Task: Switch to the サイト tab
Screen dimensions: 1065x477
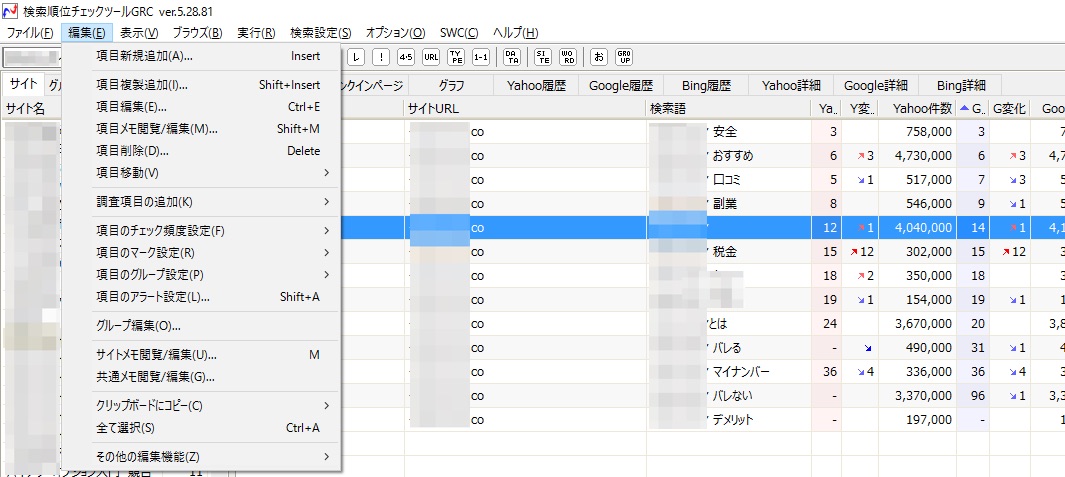Action: tap(24, 84)
